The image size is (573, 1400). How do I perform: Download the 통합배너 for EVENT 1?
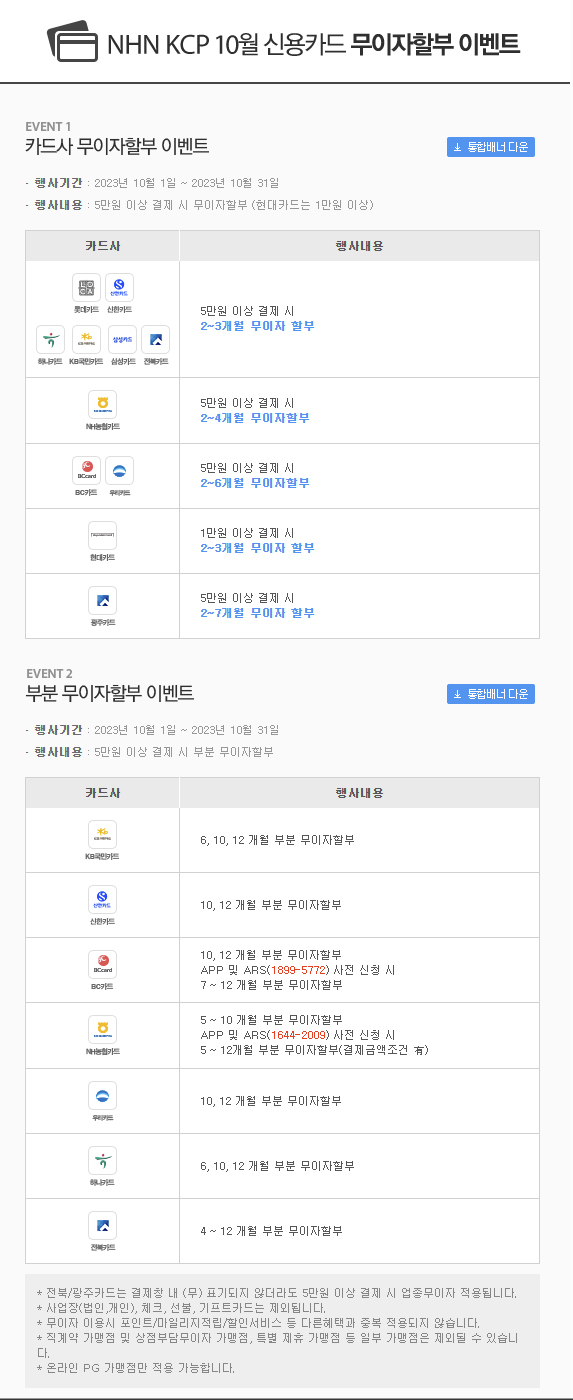(x=491, y=147)
